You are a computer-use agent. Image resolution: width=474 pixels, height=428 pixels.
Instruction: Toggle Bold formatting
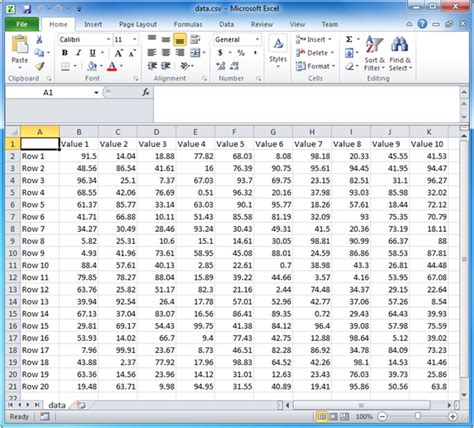tap(65, 53)
